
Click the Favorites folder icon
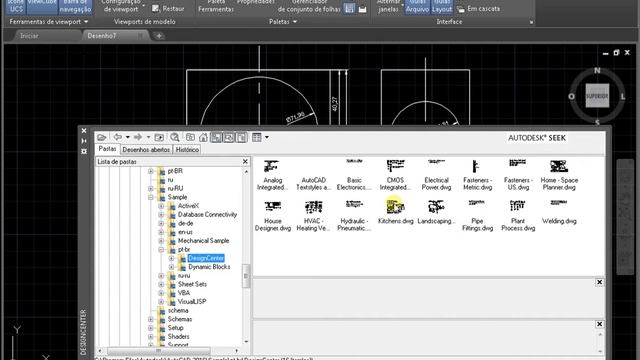(190, 138)
